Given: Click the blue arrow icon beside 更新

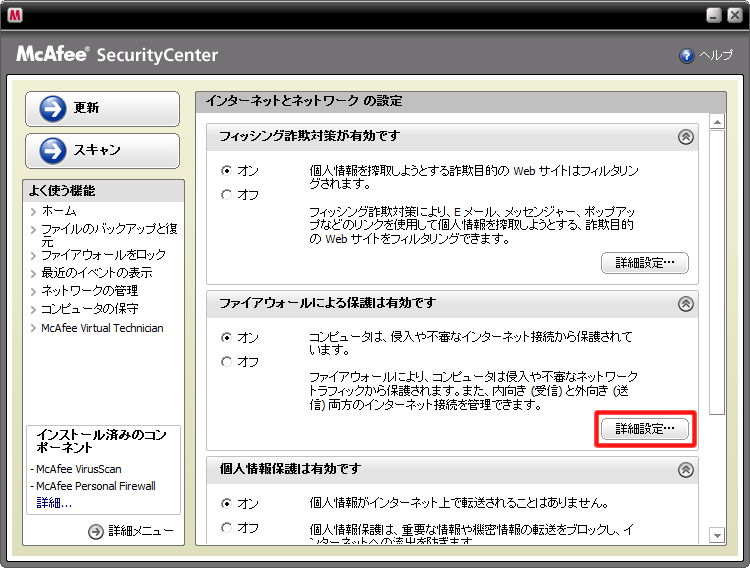Looking at the screenshot, I should point(52,109).
